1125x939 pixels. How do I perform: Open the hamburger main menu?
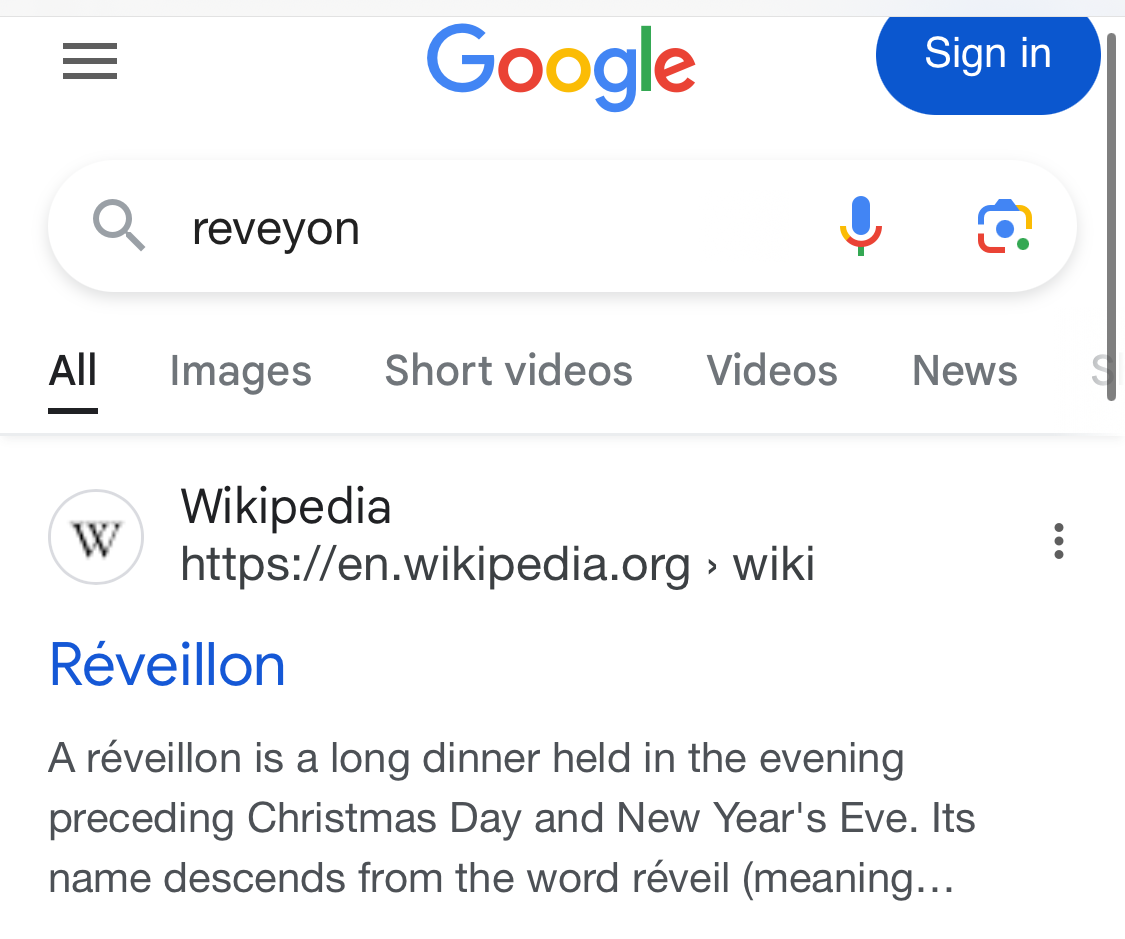[90, 61]
